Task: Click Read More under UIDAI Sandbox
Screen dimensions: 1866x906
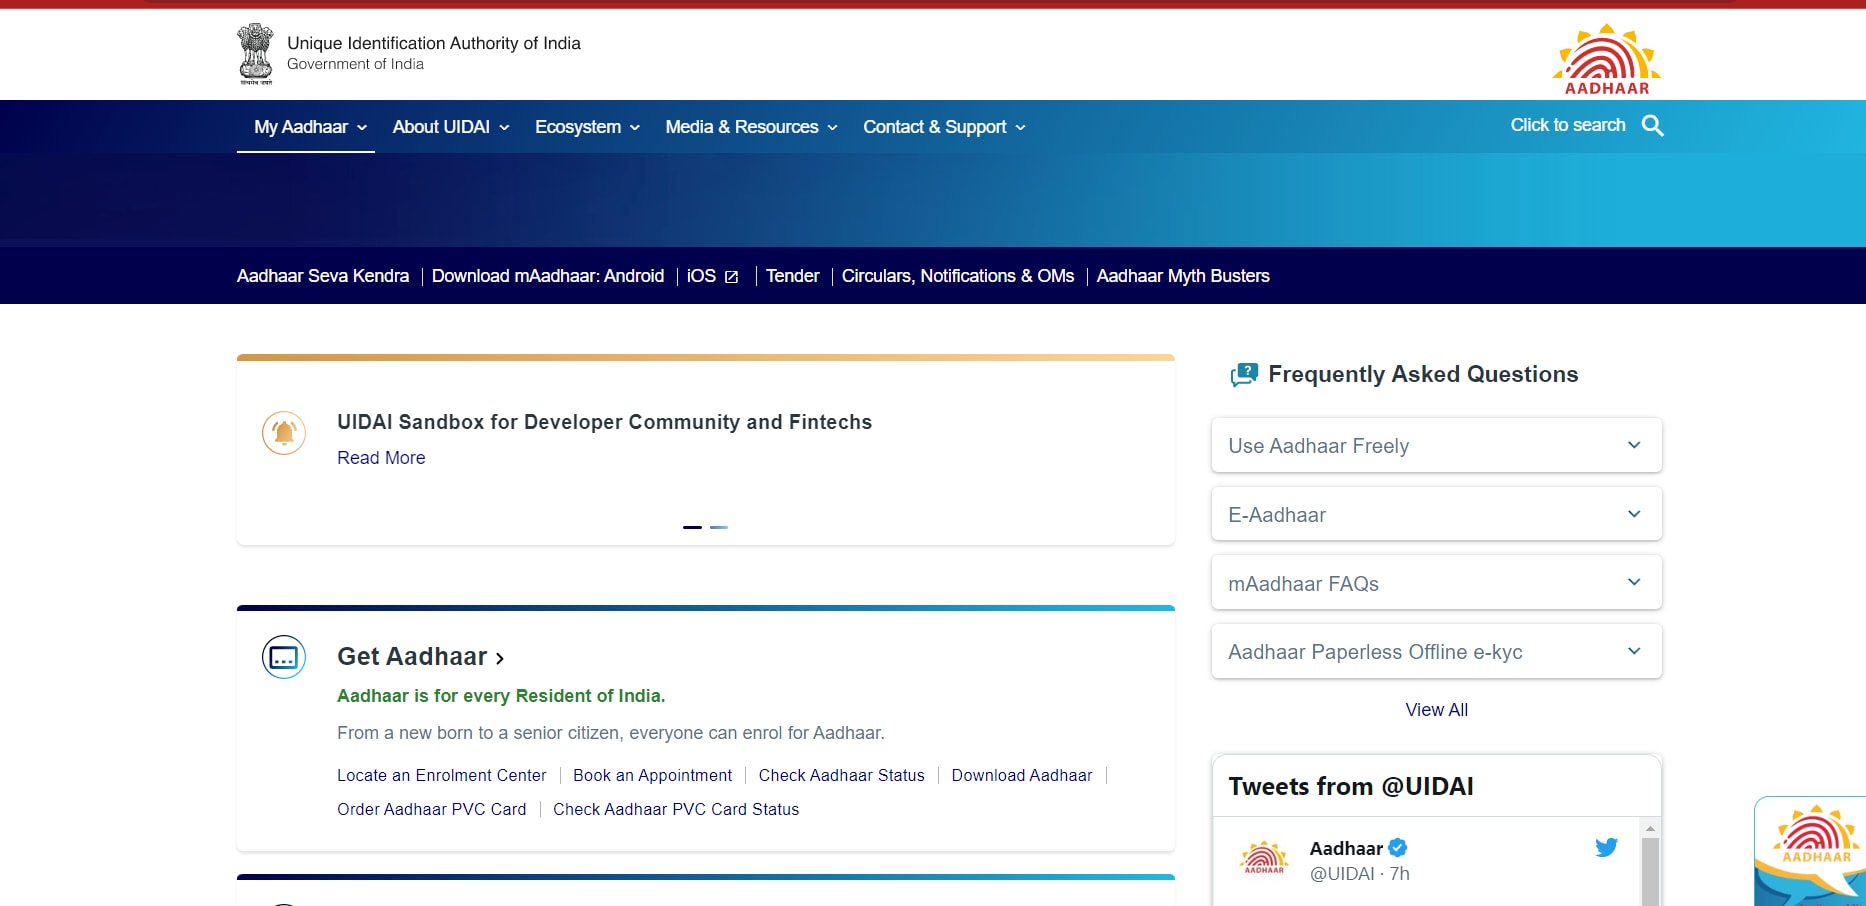Action: pyautogui.click(x=381, y=458)
